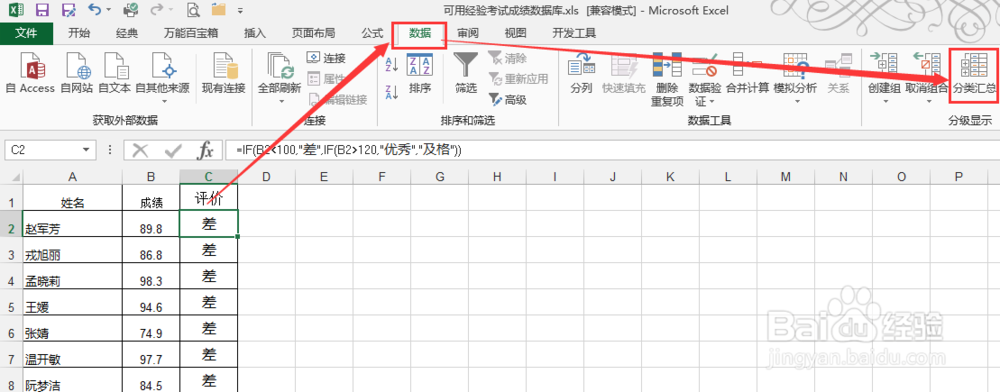
Task: Switch to 经典 classic tab
Action: [127, 33]
